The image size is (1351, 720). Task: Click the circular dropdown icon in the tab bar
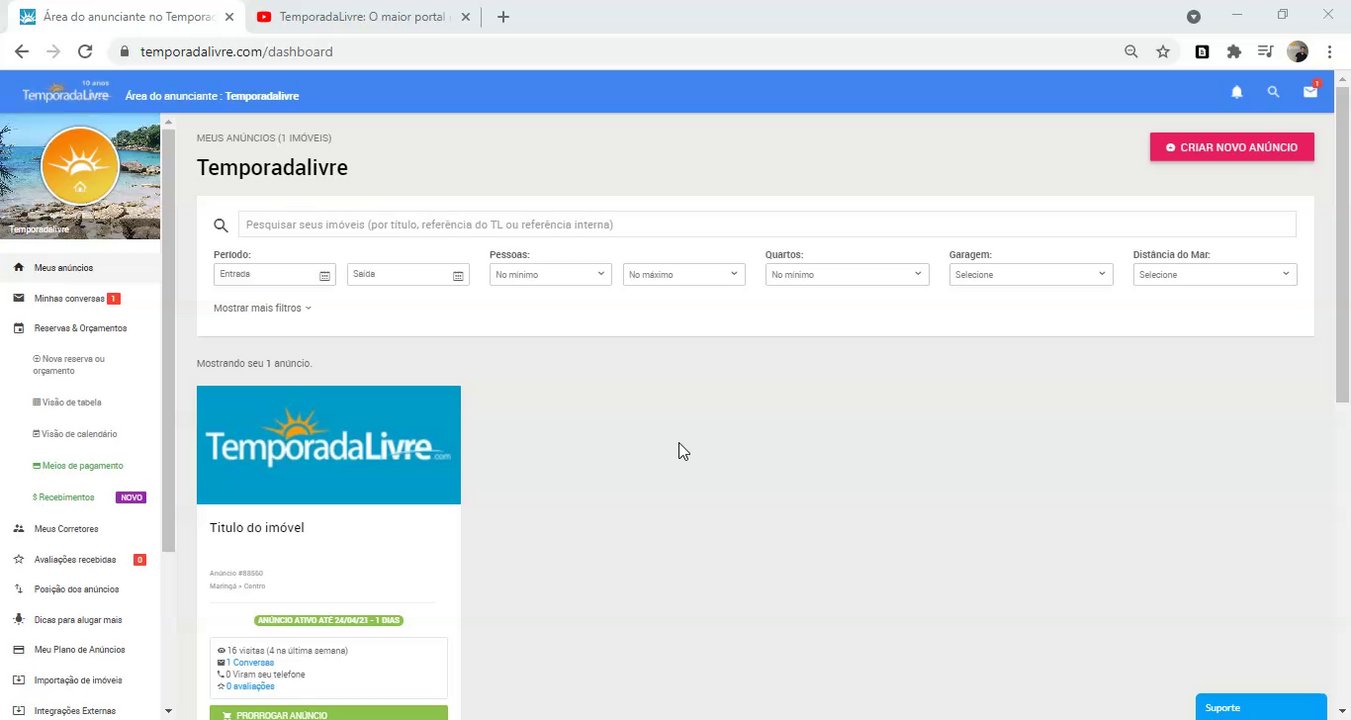[x=1193, y=17]
